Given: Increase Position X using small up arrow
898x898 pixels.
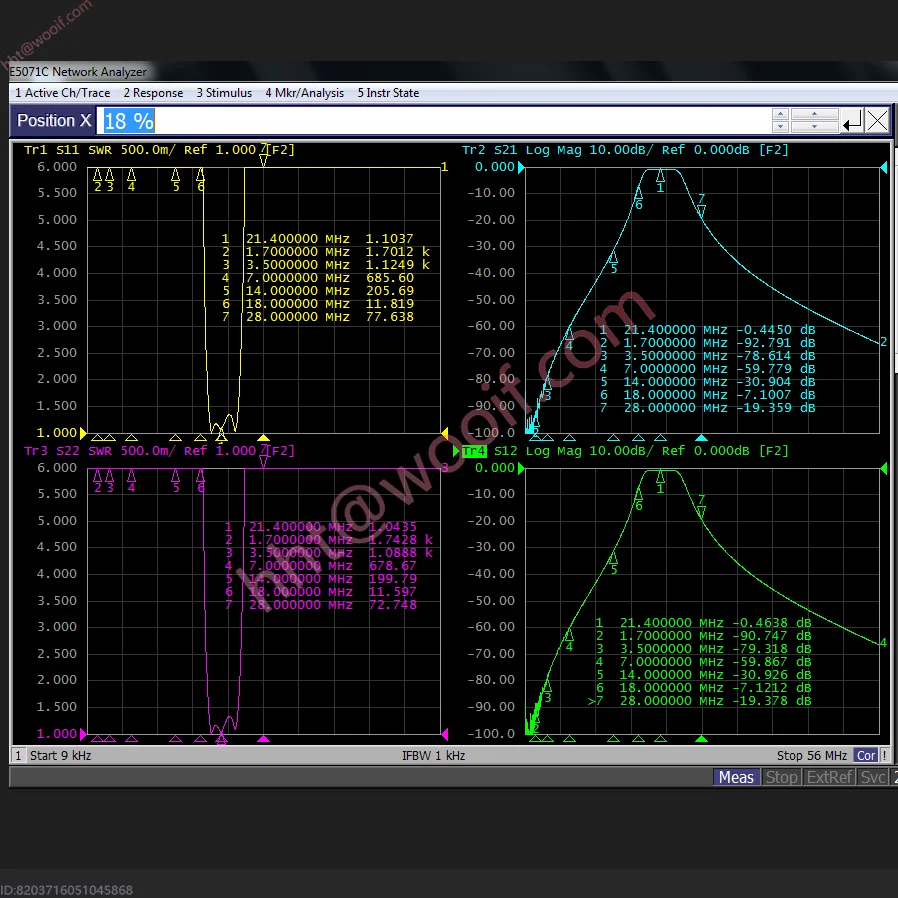Looking at the screenshot, I should 780,115.
